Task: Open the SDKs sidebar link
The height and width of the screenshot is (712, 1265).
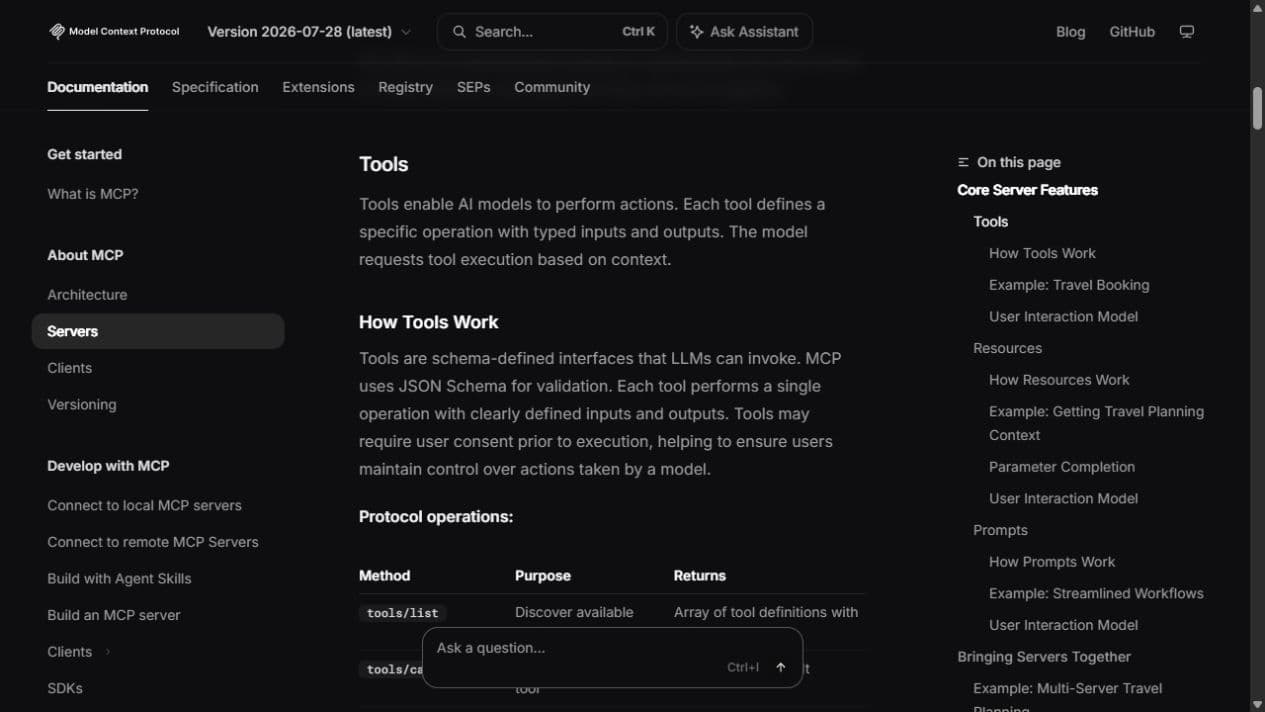Action: 65,689
